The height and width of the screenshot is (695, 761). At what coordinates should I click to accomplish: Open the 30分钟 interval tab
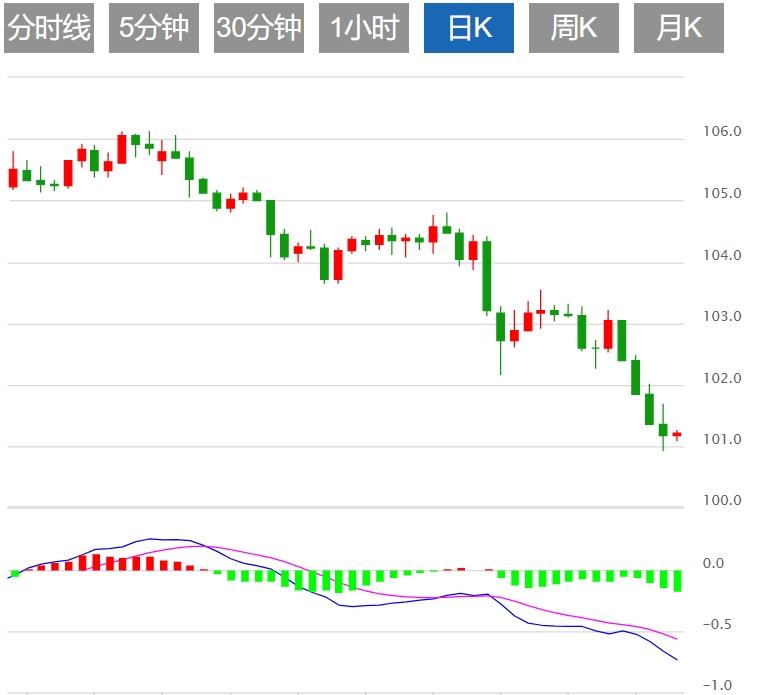pos(258,28)
